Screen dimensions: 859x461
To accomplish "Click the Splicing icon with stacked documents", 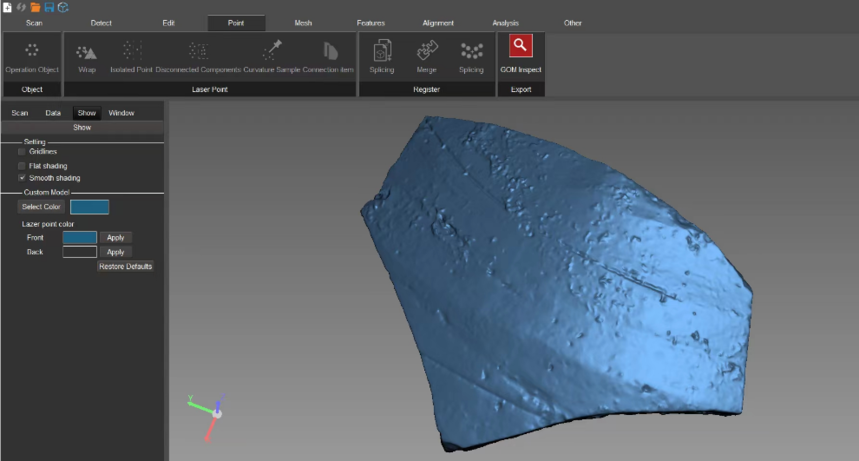I will click(x=382, y=57).
